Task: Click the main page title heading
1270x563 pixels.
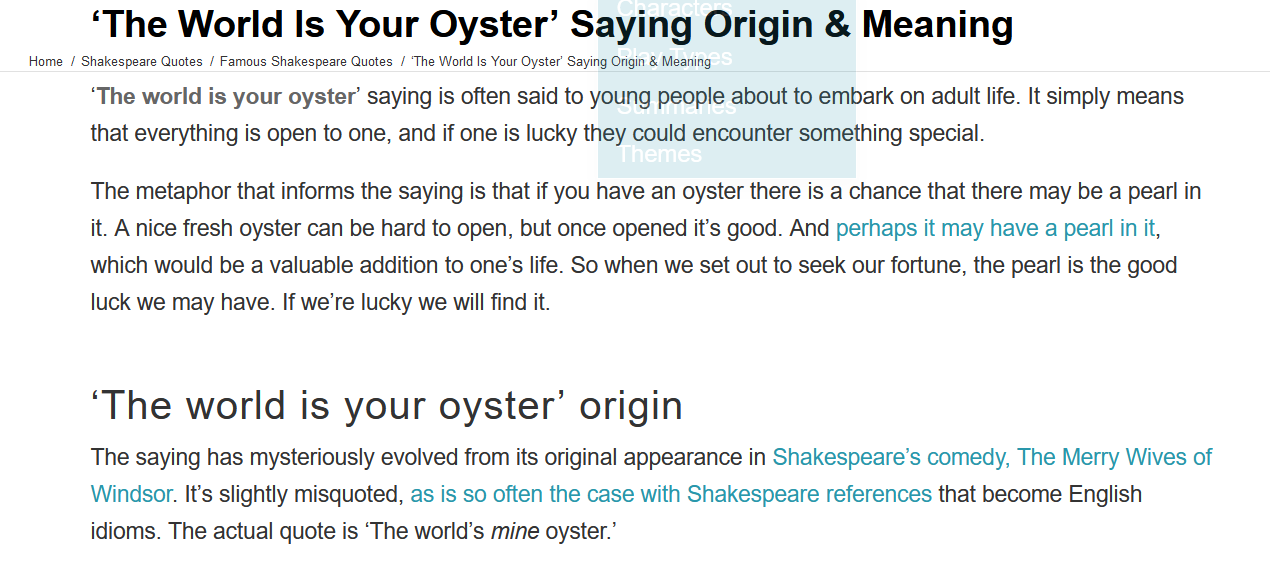Action: click(552, 24)
